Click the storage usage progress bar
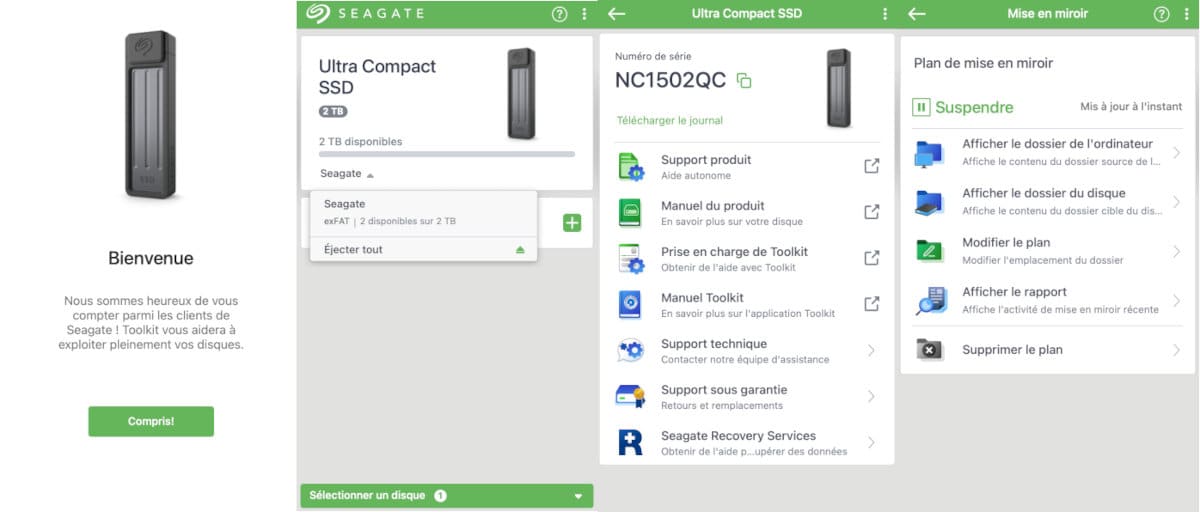 click(447, 154)
